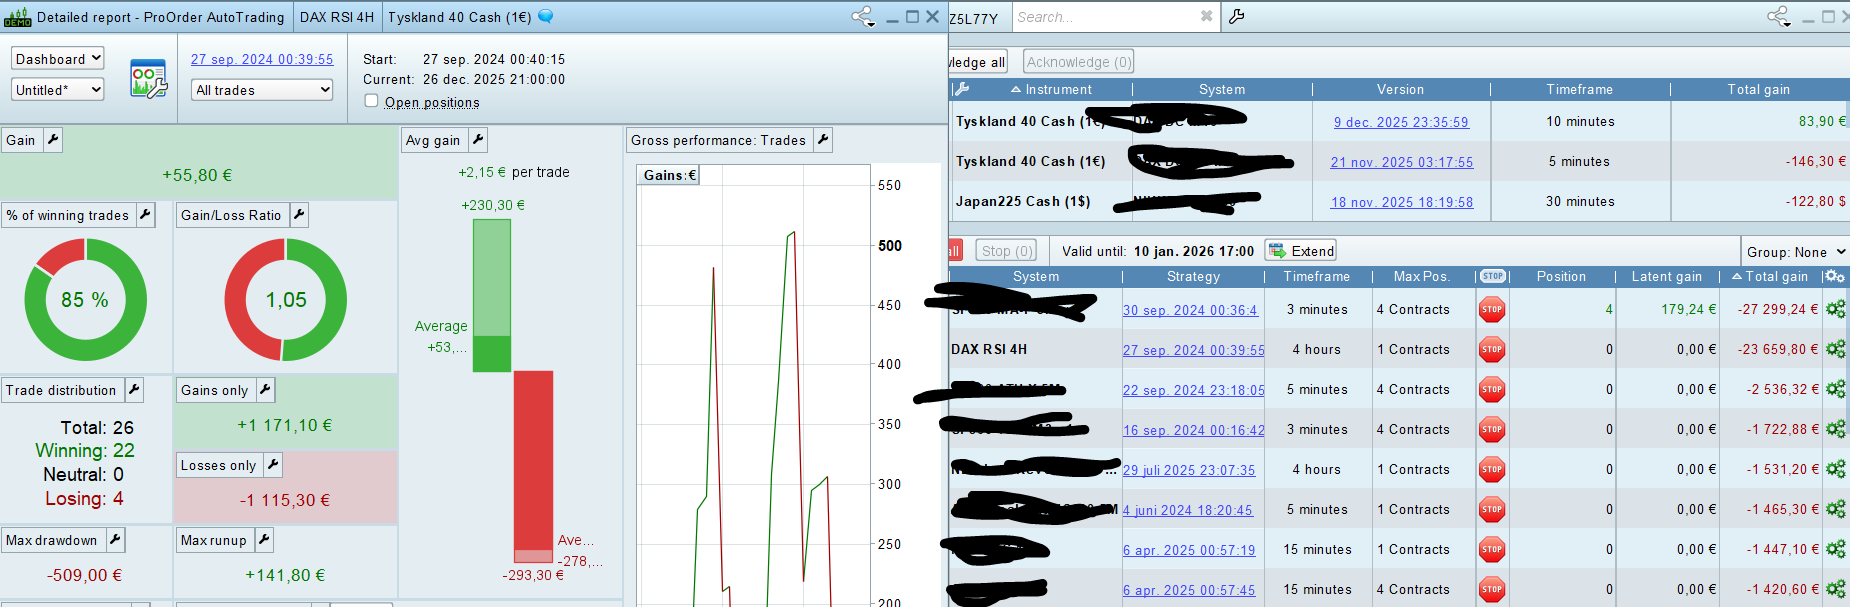Stop system dated 4 juni 2024 18:20:45

[1492, 509]
